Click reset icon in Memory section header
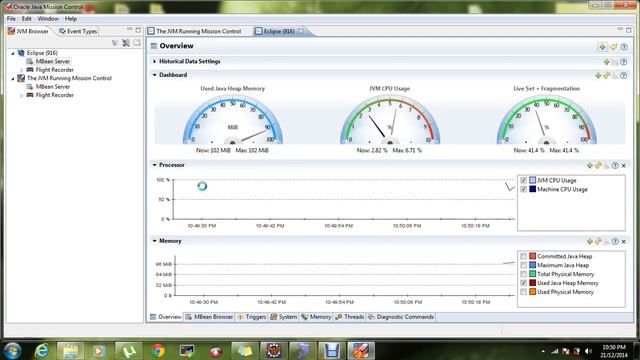Image resolution: width=640 pixels, height=360 pixels. [598, 241]
